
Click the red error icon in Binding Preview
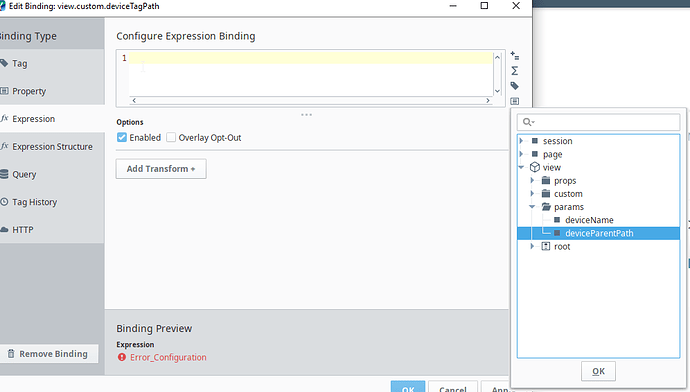(122, 357)
